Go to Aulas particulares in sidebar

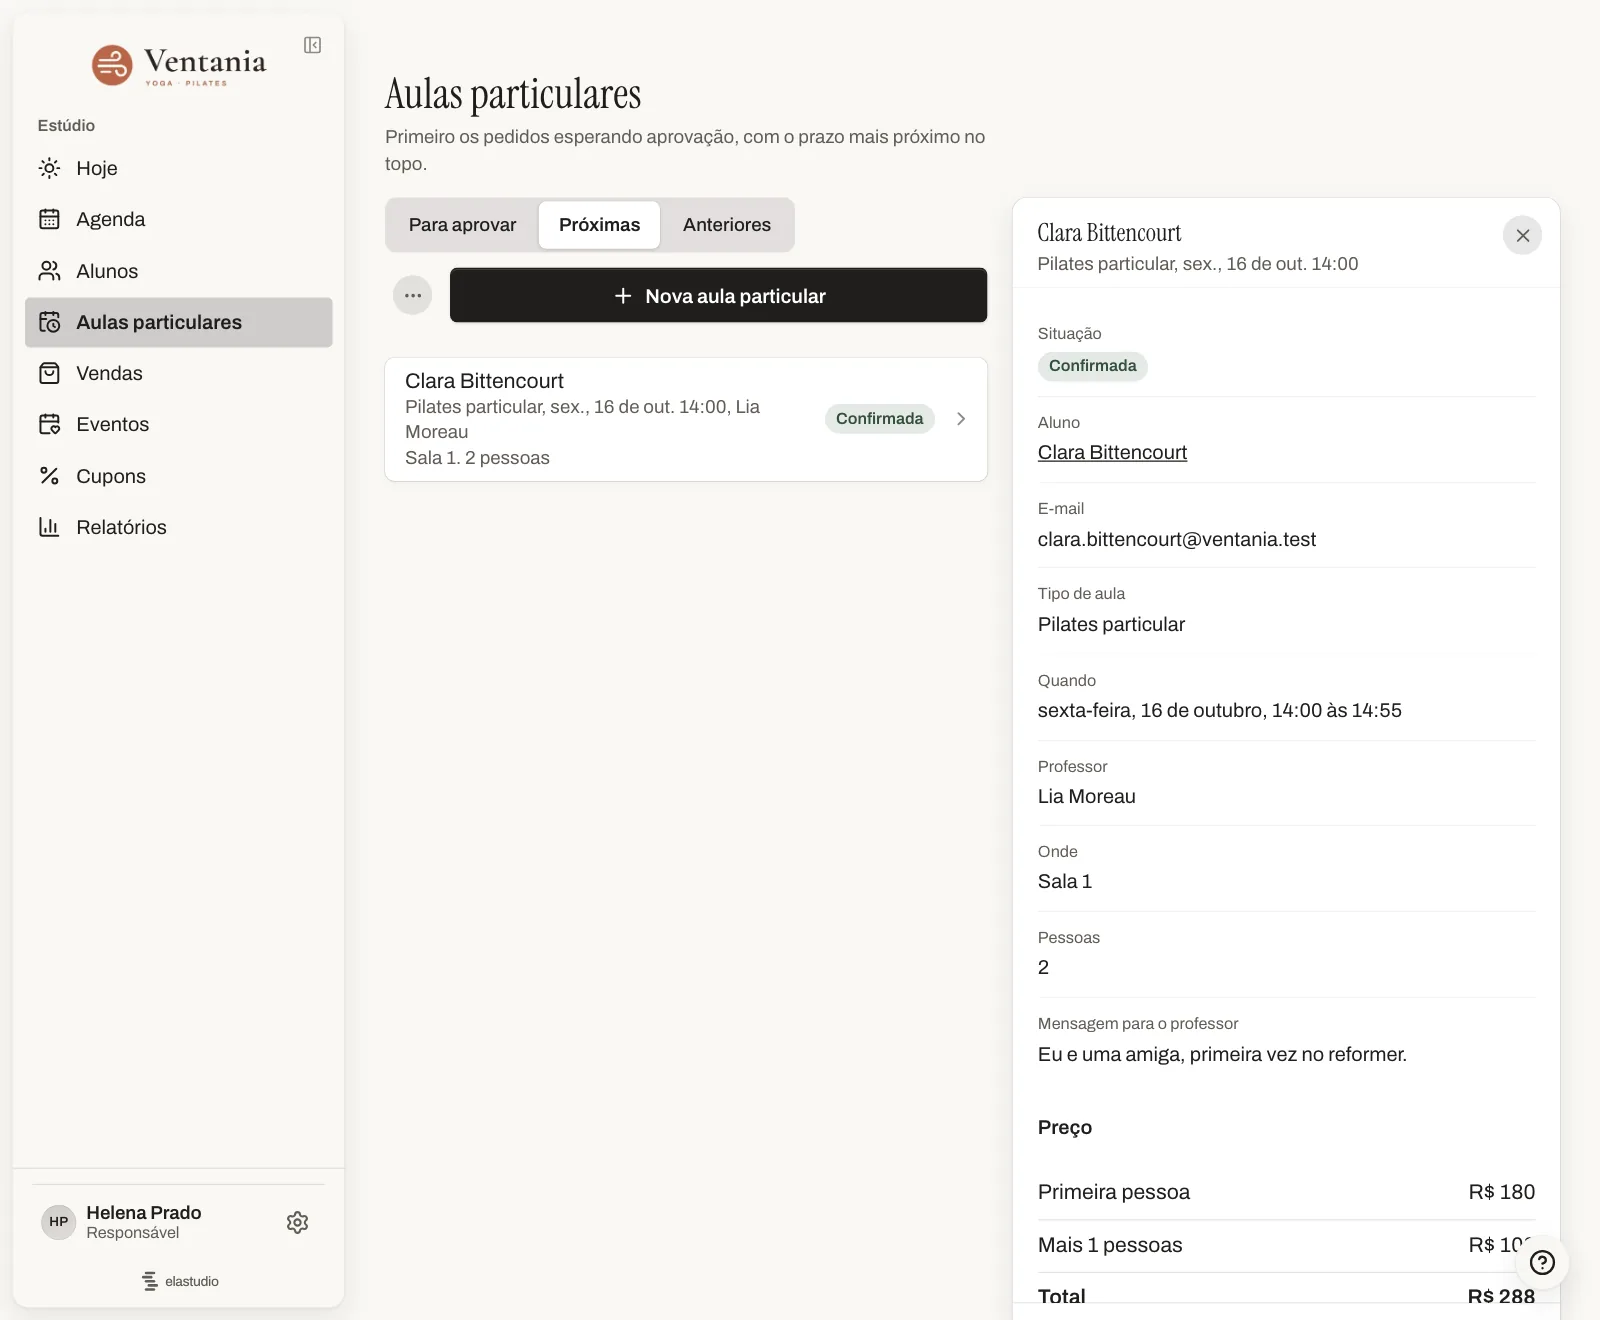179,322
